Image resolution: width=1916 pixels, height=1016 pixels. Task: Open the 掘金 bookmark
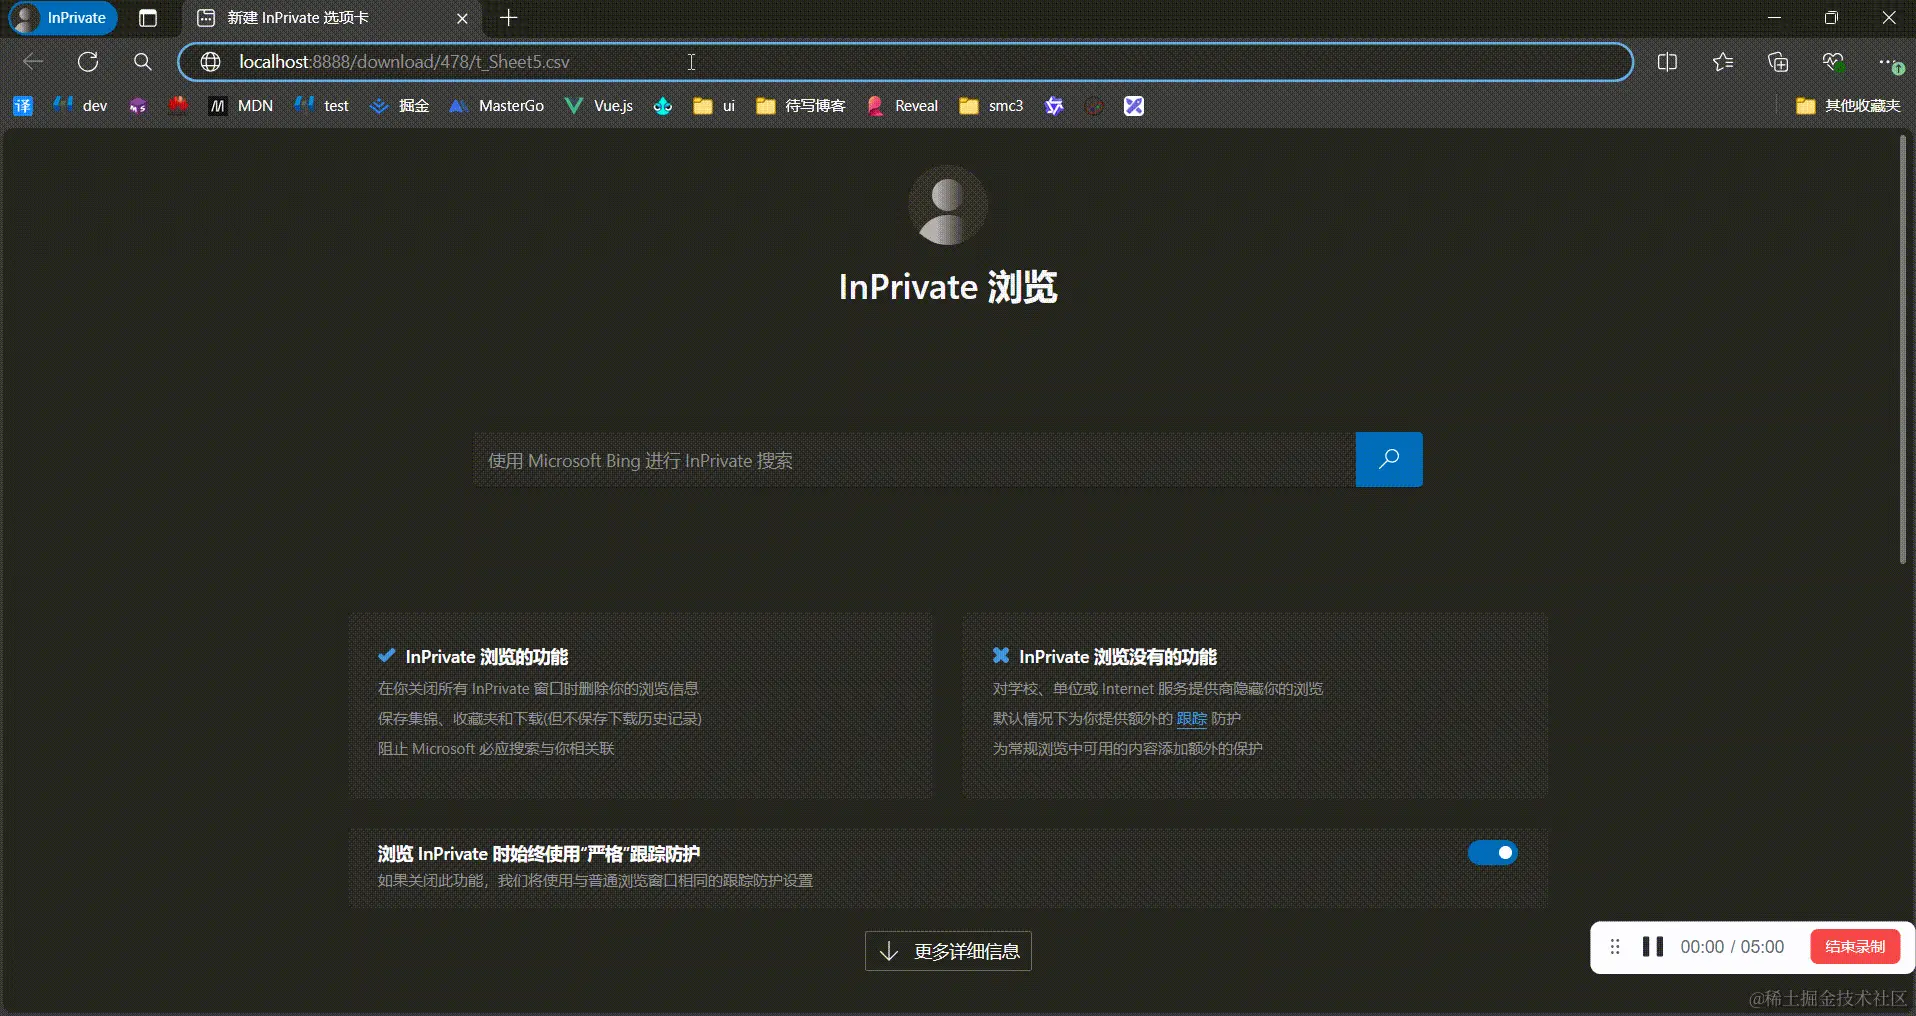coord(400,106)
